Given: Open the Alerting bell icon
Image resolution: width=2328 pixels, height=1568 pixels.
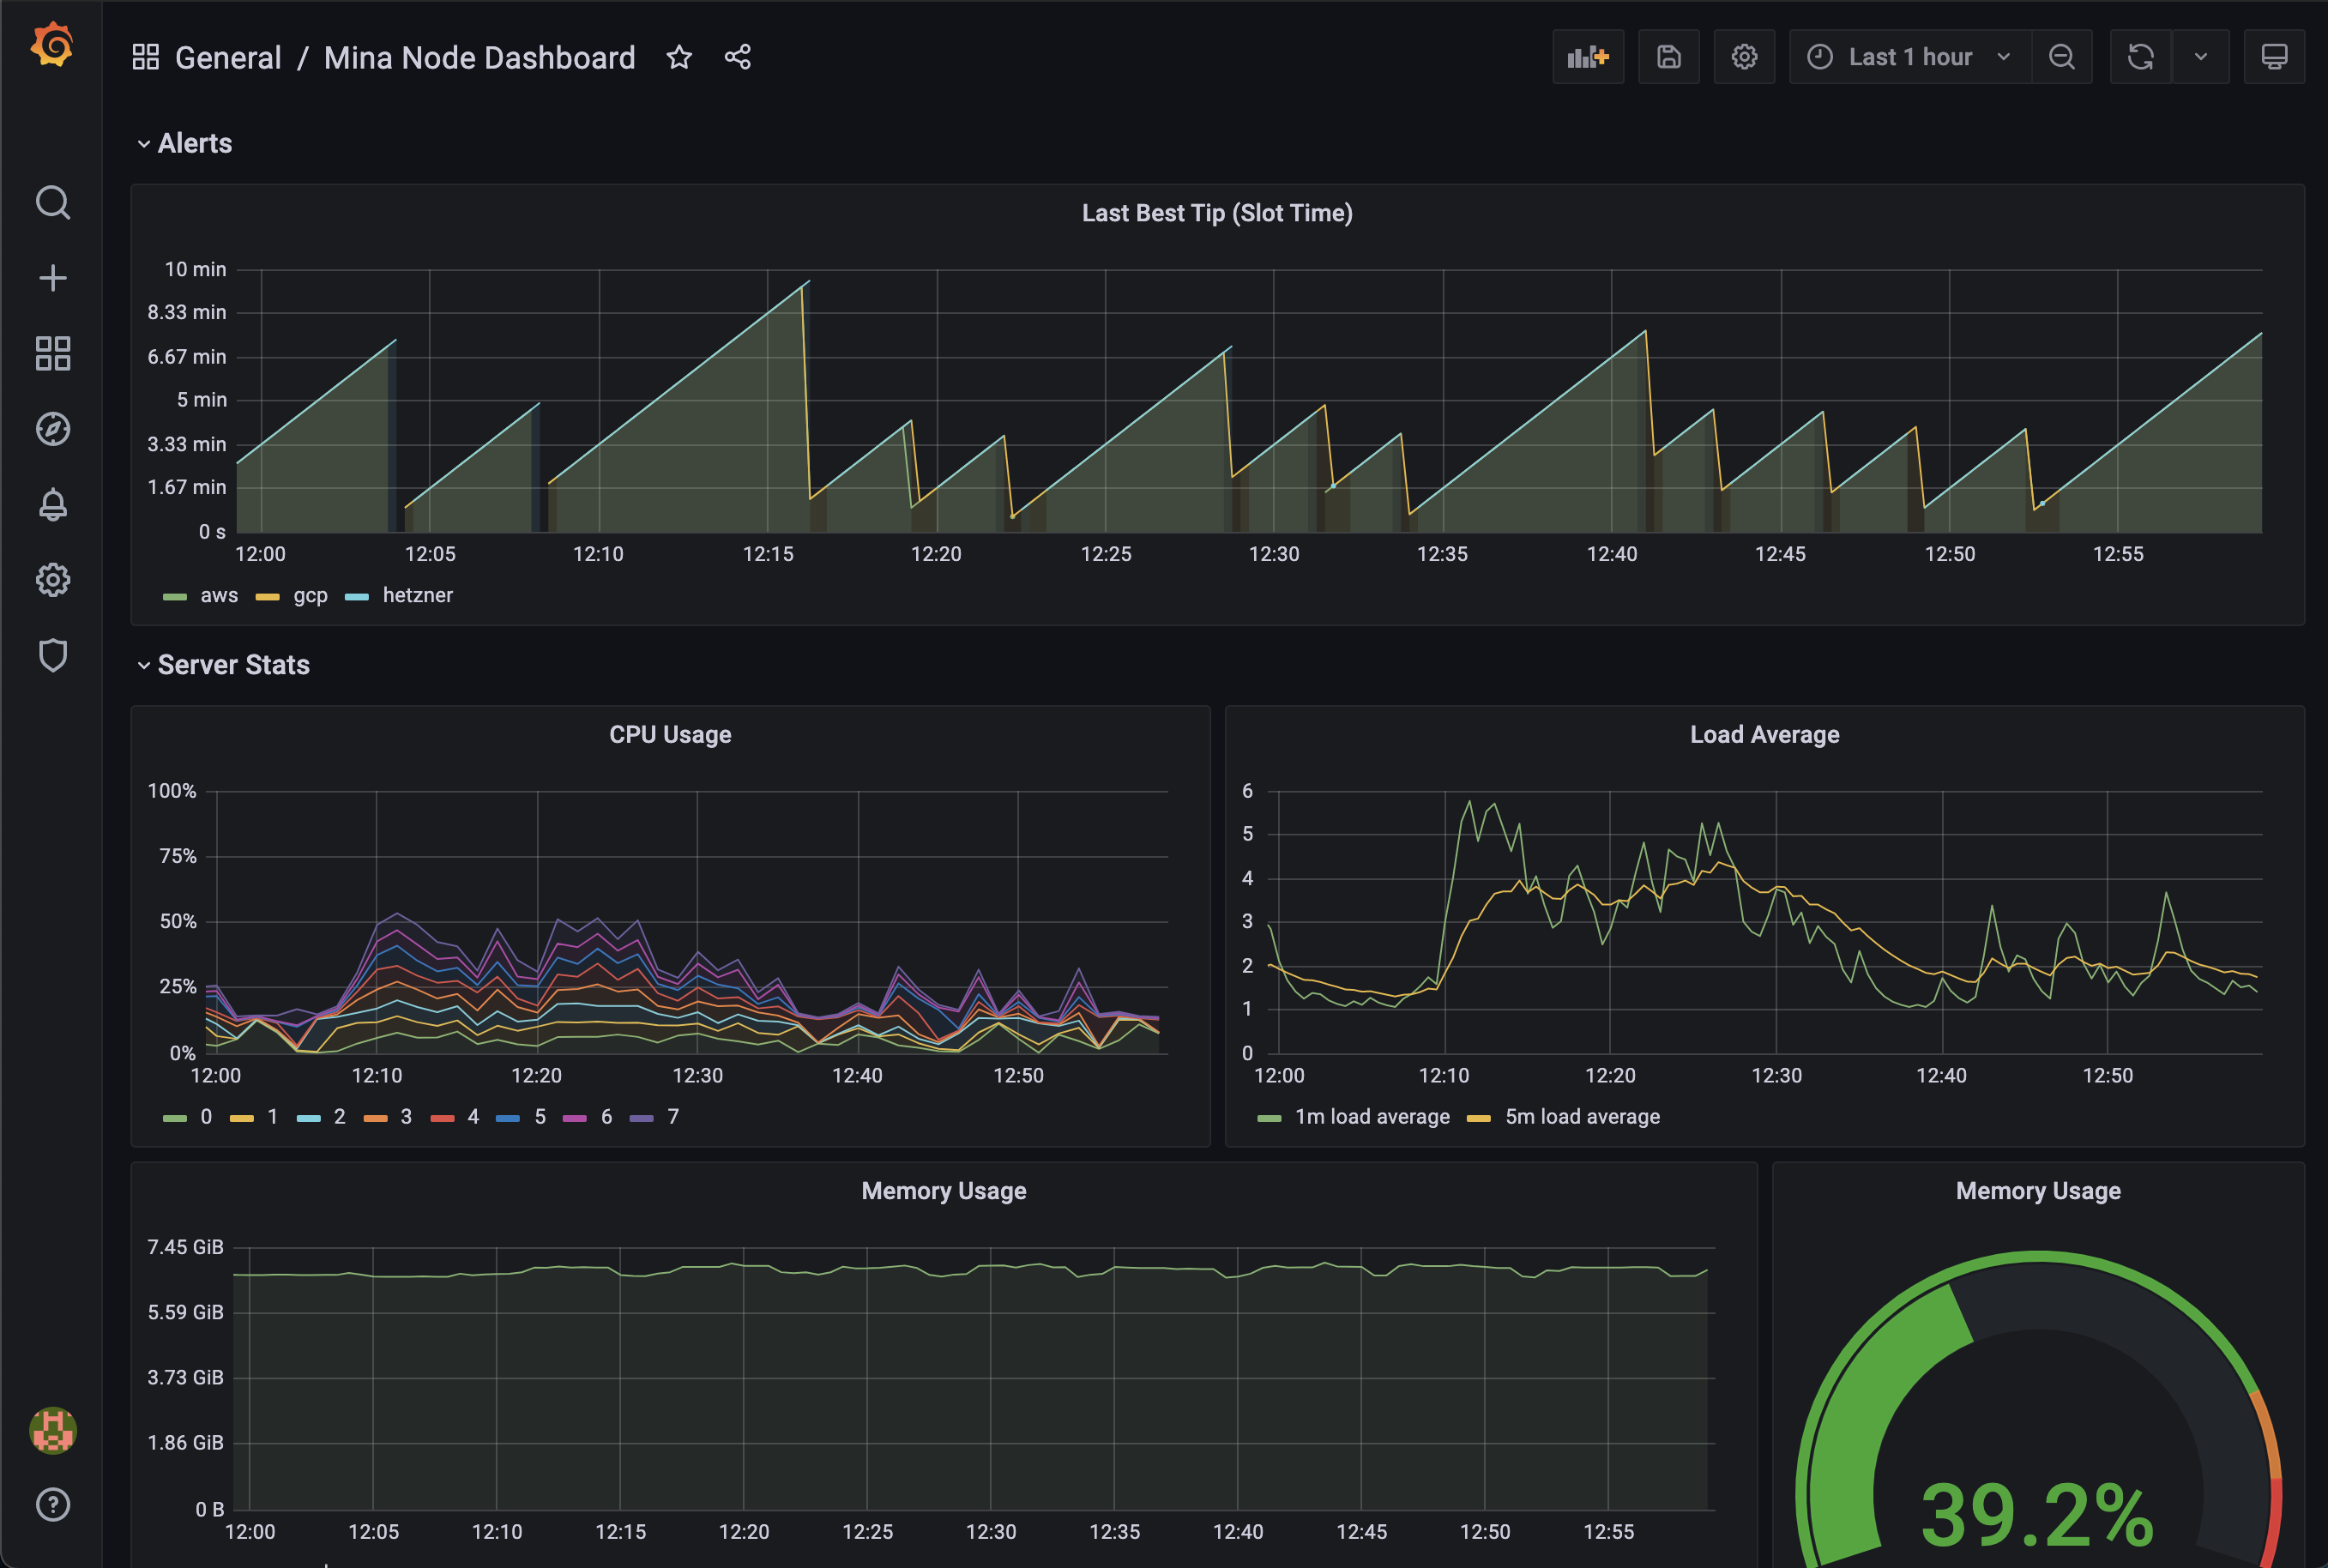Looking at the screenshot, I should click(52, 505).
